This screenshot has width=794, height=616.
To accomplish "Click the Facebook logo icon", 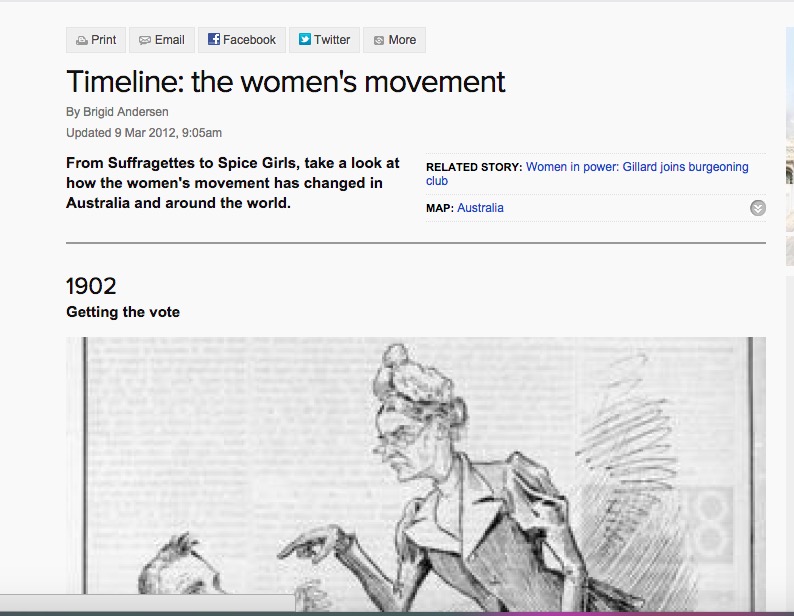I will coord(214,39).
